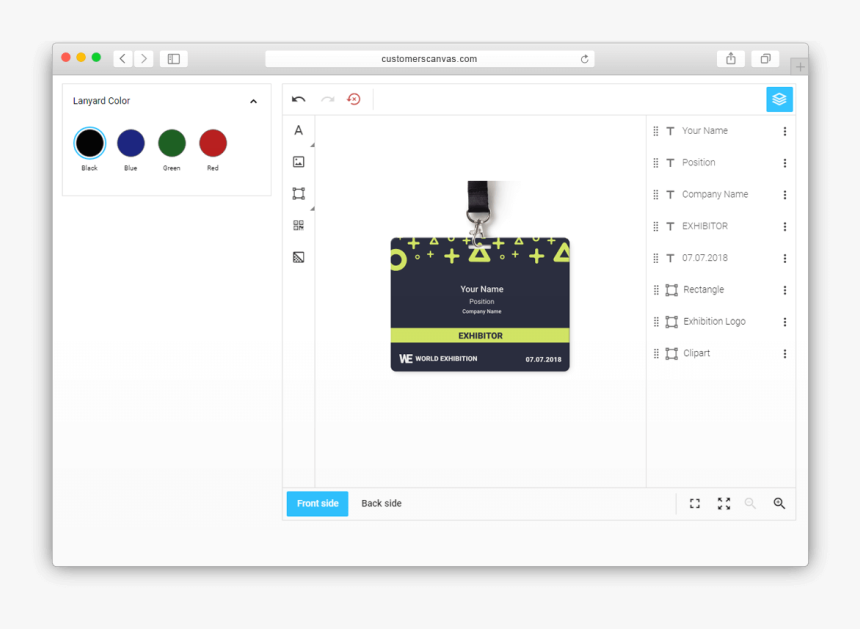The height and width of the screenshot is (629, 860).
Task: Open options menu for Your Name layer
Action: [x=785, y=131]
